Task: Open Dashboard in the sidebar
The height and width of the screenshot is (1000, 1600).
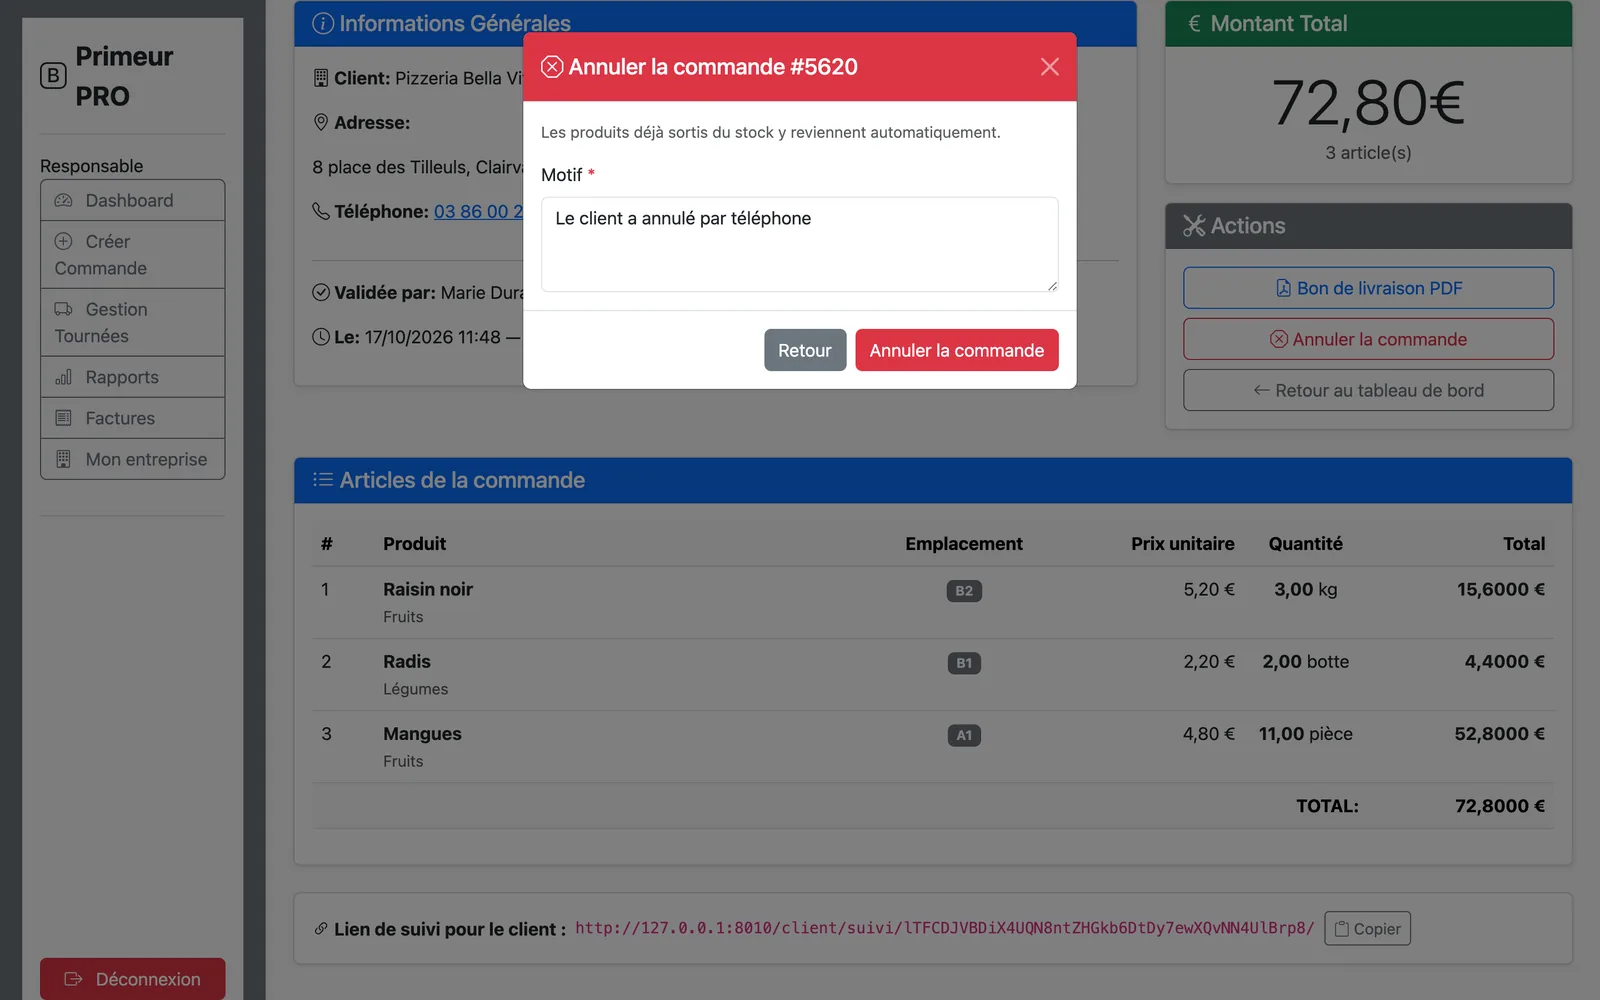Action: (x=132, y=200)
